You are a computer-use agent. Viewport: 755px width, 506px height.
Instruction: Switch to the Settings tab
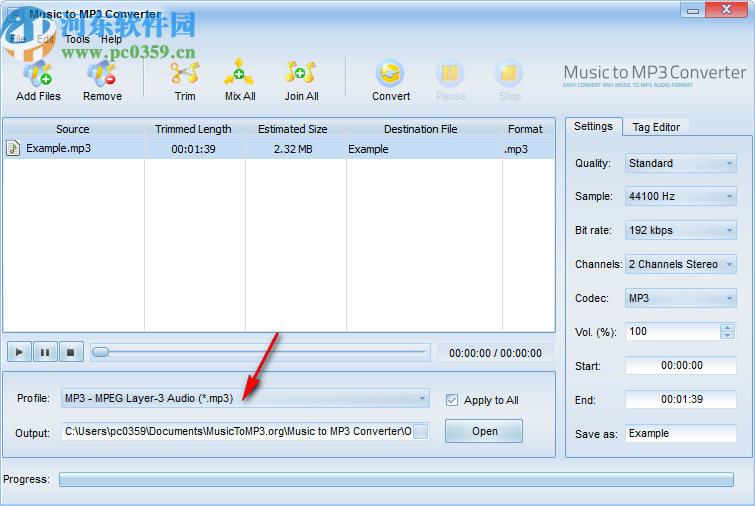pos(593,127)
